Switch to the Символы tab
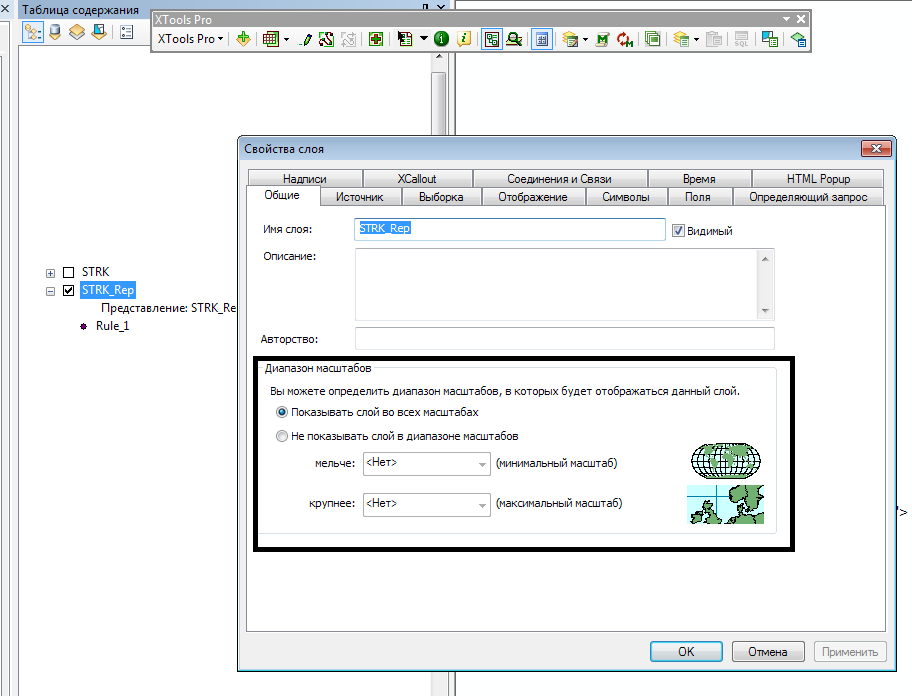The width and height of the screenshot is (912, 696). [x=626, y=197]
